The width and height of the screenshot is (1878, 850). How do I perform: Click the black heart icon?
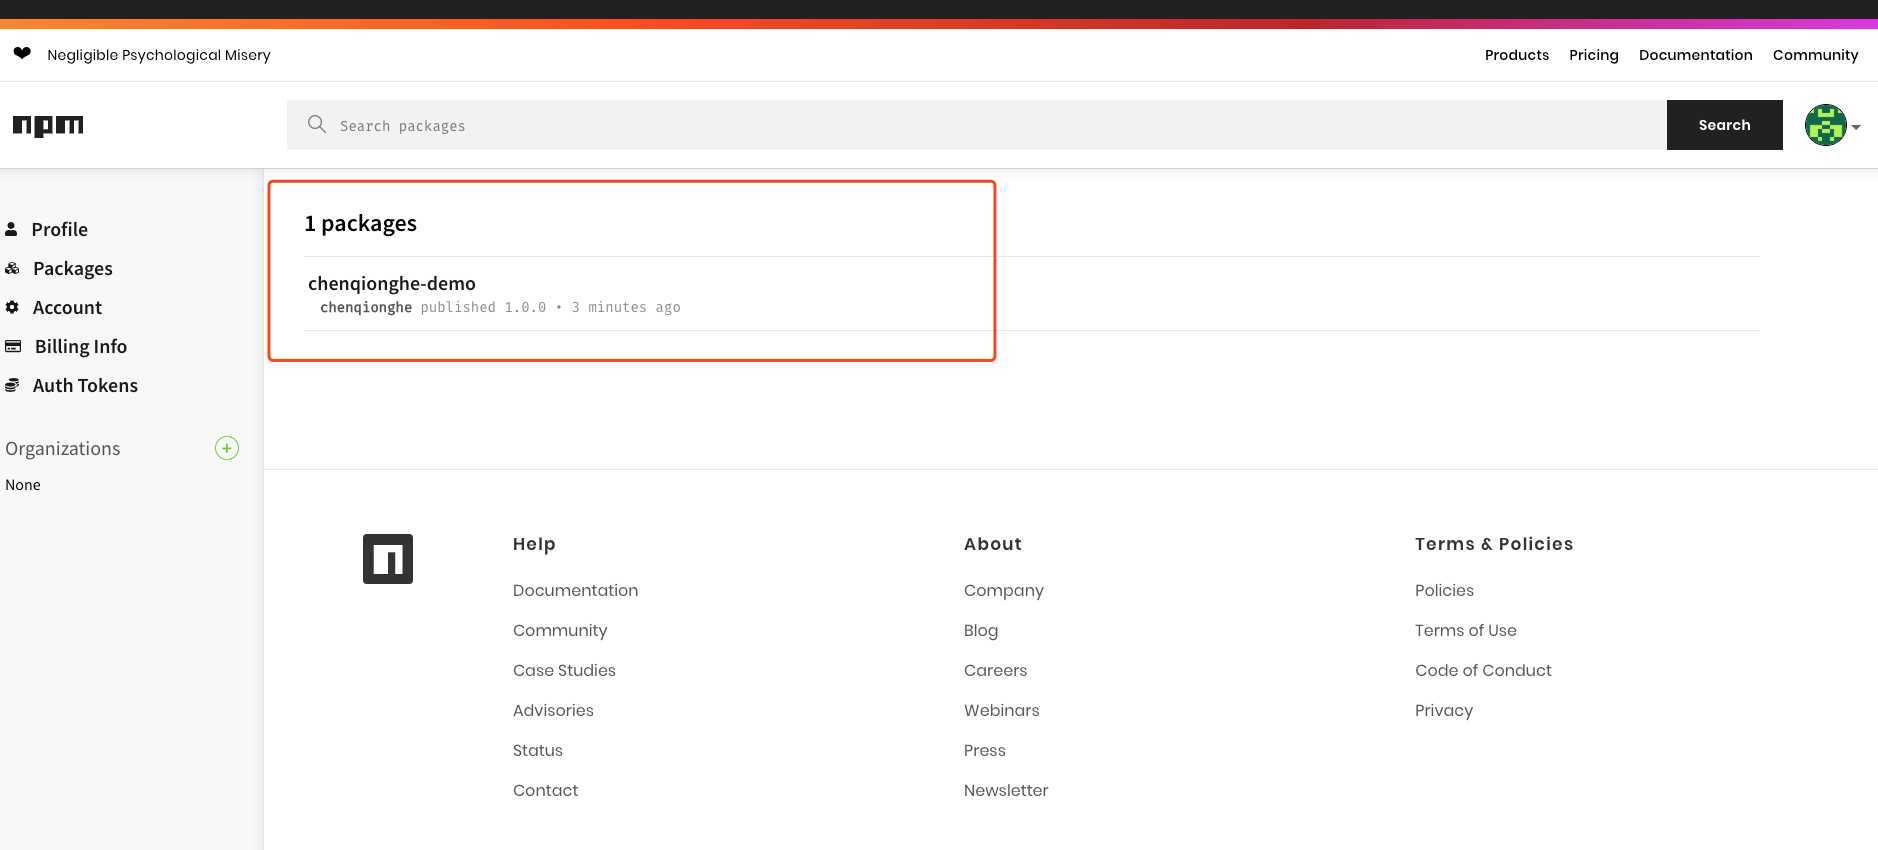tap(22, 53)
